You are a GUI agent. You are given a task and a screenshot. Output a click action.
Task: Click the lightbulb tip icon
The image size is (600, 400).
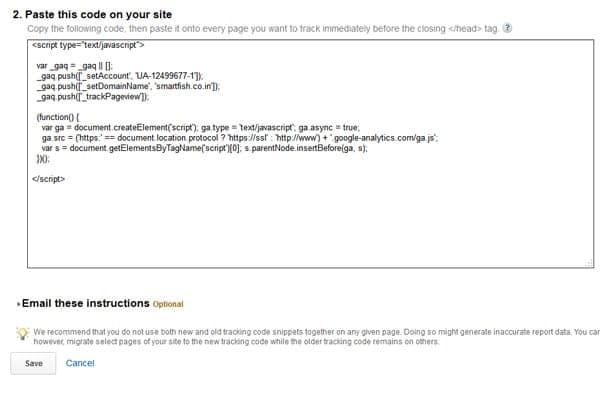(x=23, y=333)
